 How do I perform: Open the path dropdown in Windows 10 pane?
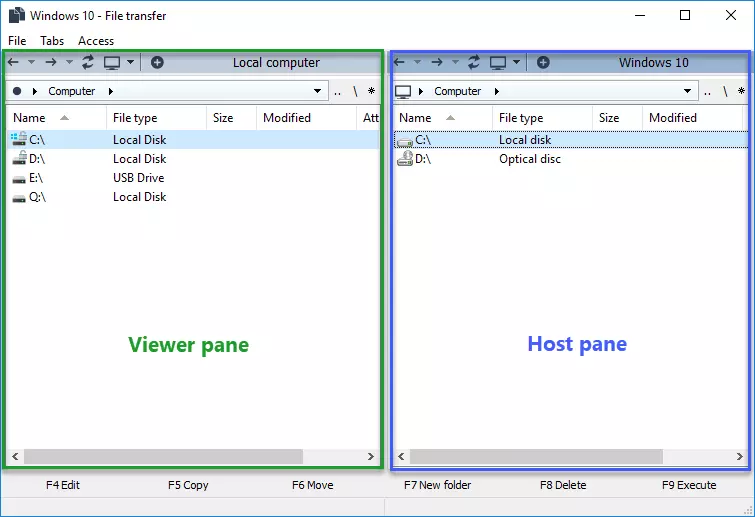click(687, 91)
